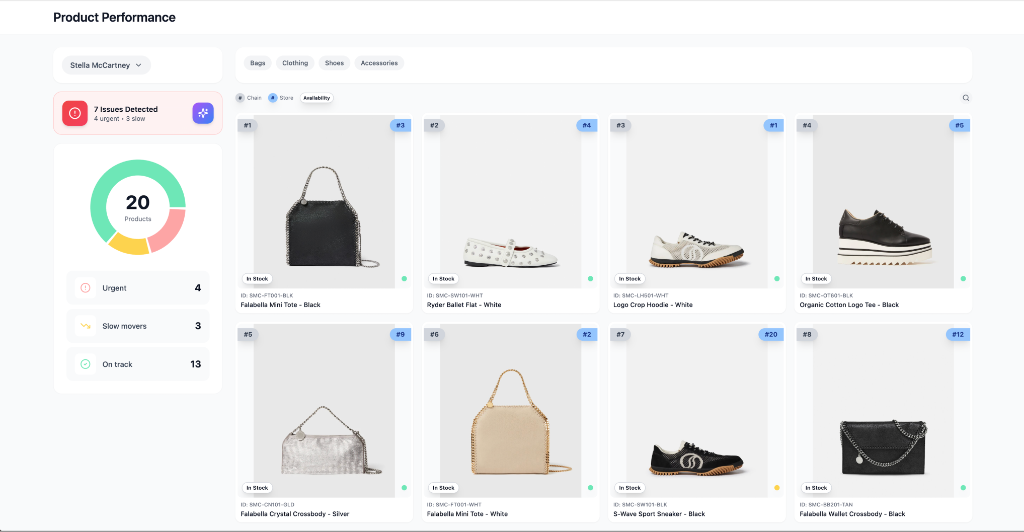Toggle the Store ranking label

[x=287, y=98]
